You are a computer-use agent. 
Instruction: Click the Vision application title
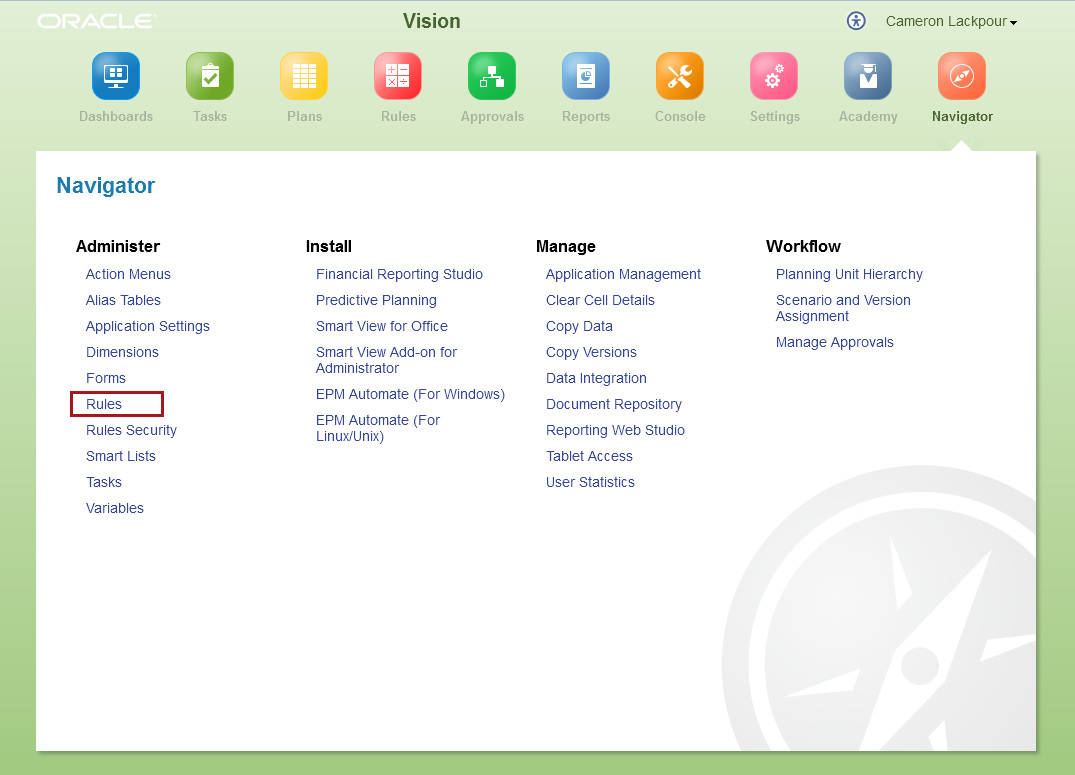[431, 21]
